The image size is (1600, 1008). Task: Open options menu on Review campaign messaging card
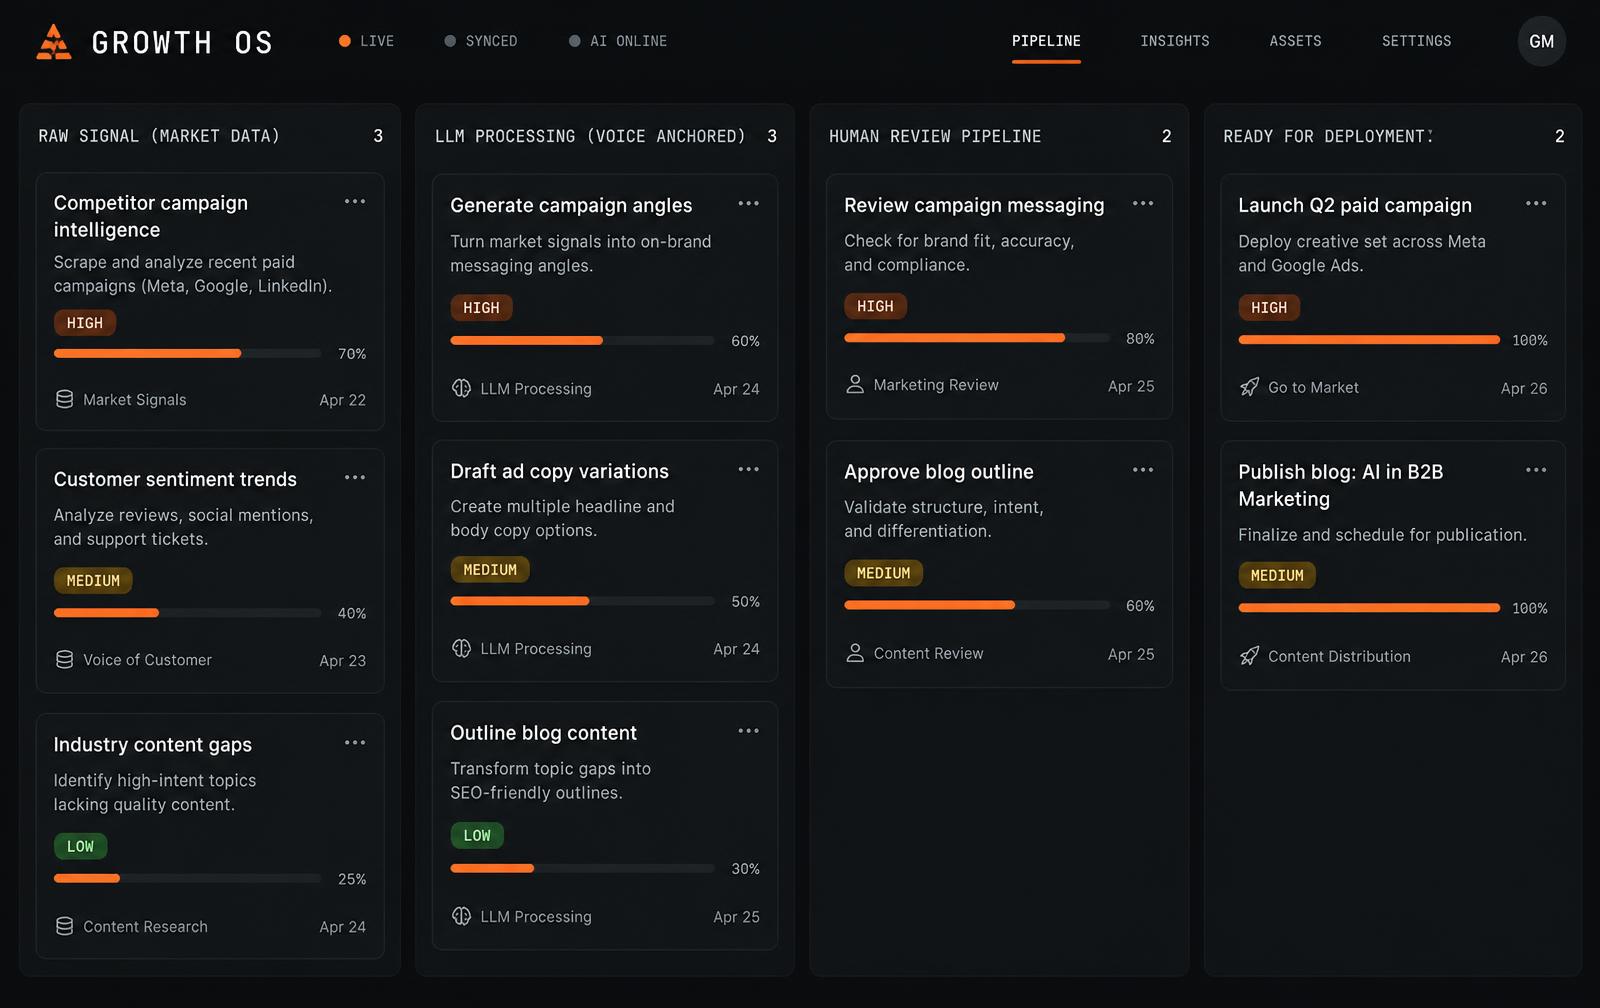(x=1143, y=203)
